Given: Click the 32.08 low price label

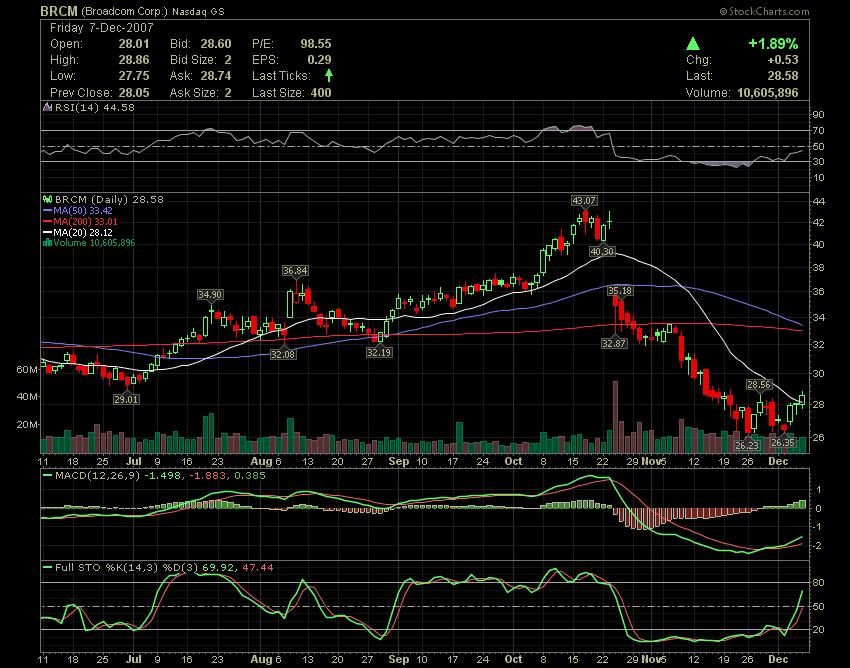Looking at the screenshot, I should [x=283, y=354].
